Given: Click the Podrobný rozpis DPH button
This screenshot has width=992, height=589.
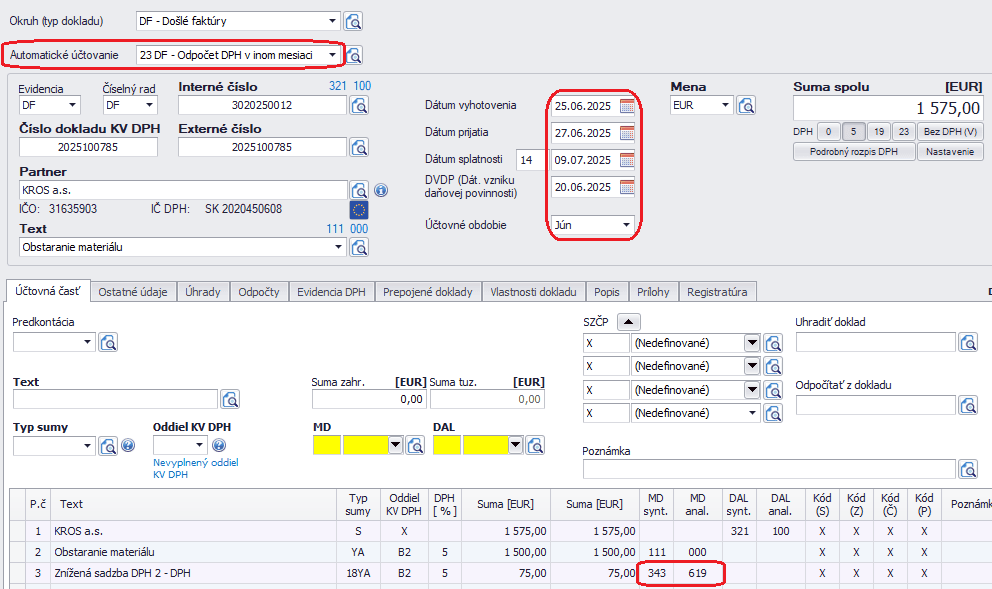Looking at the screenshot, I should (854, 152).
